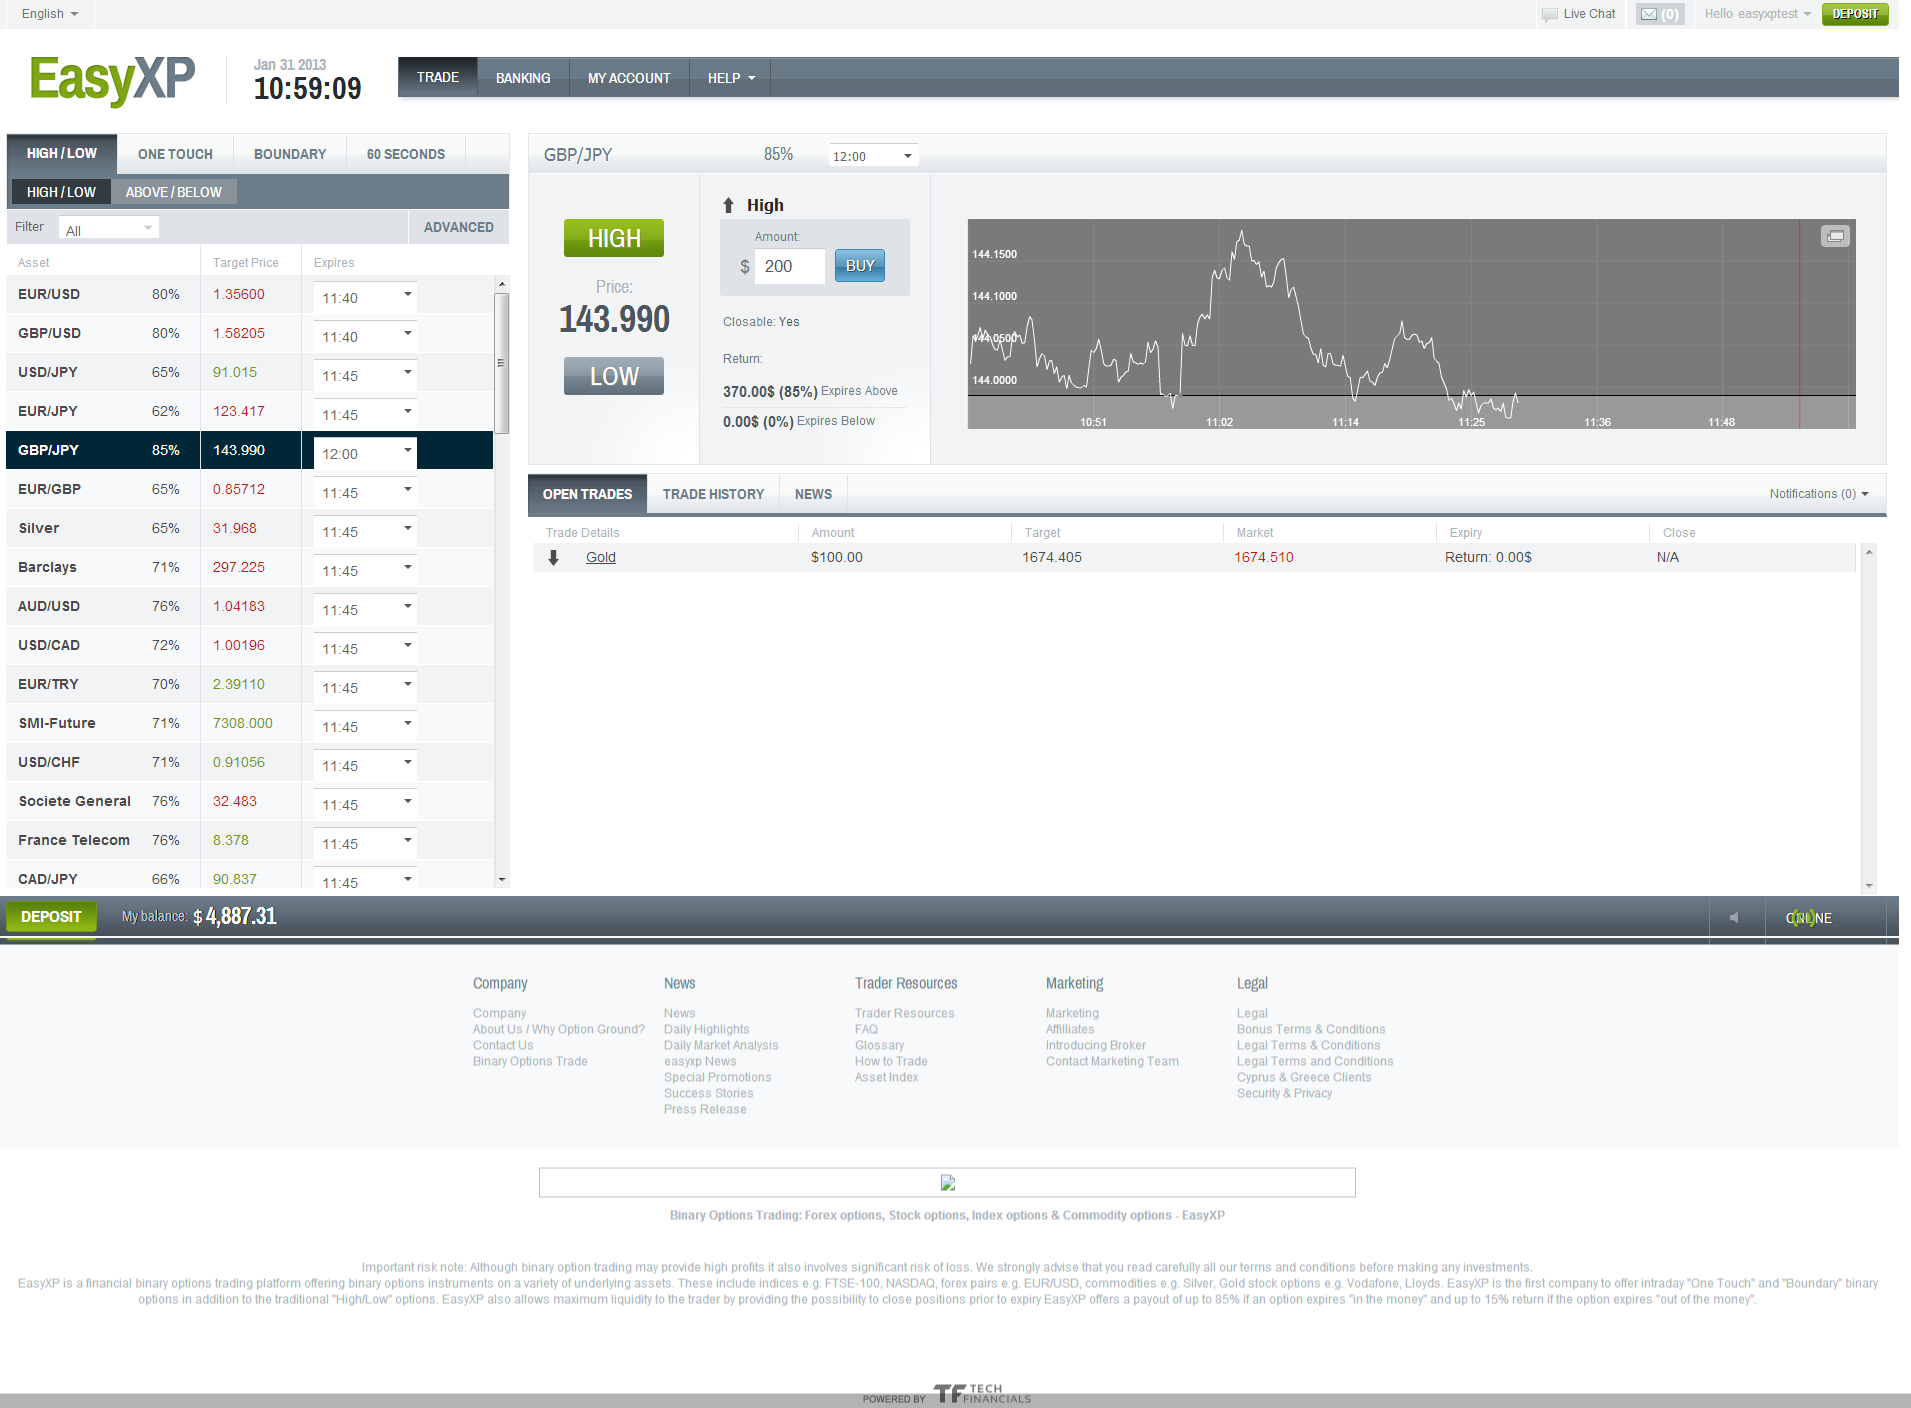Open the Hello easyxptest user menu
Screen dimensions: 1911x1408
click(1757, 14)
